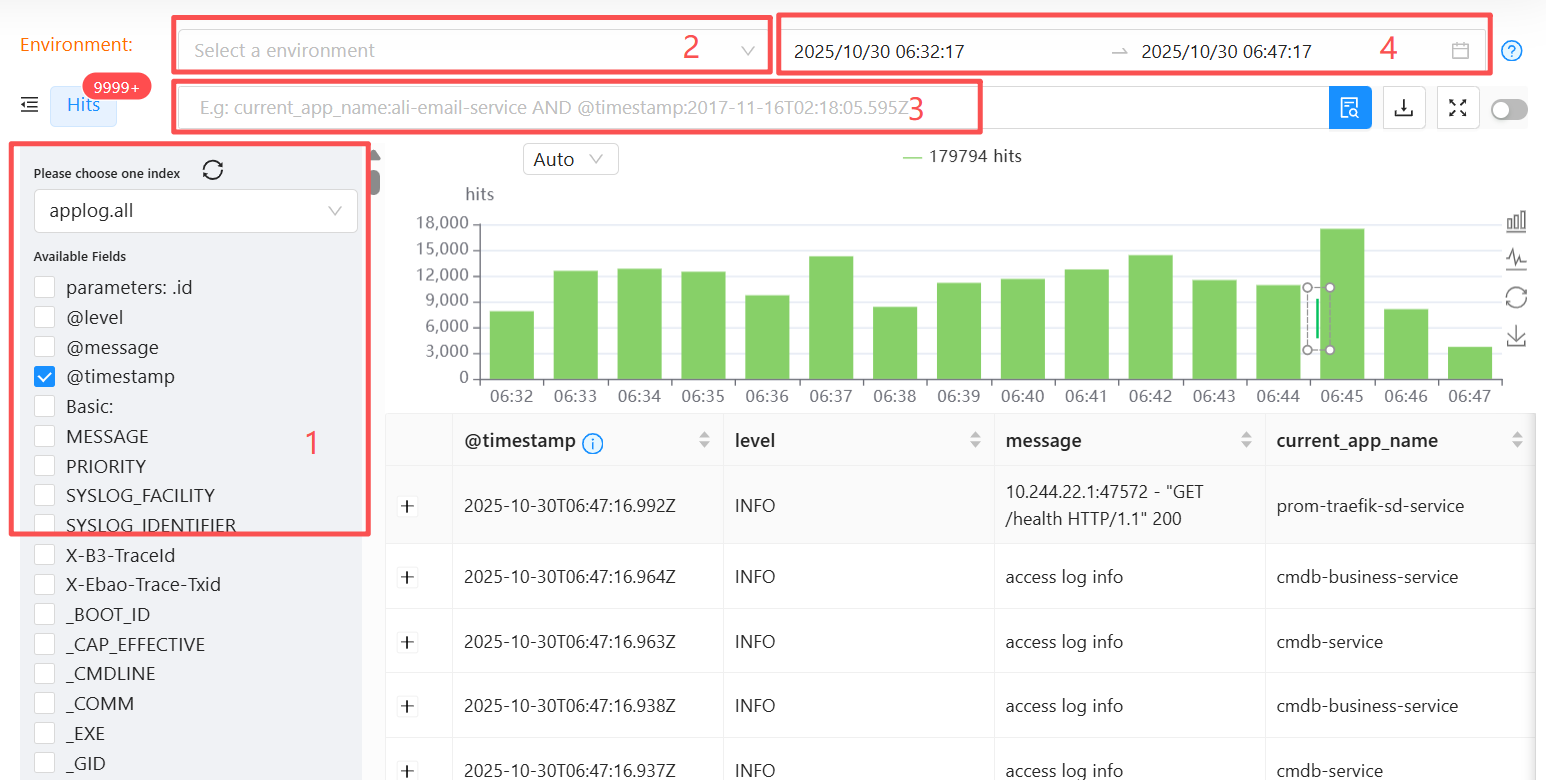Expand row with timestamp 06:47:16.938Z
The width and height of the screenshot is (1546, 780).
click(x=407, y=706)
